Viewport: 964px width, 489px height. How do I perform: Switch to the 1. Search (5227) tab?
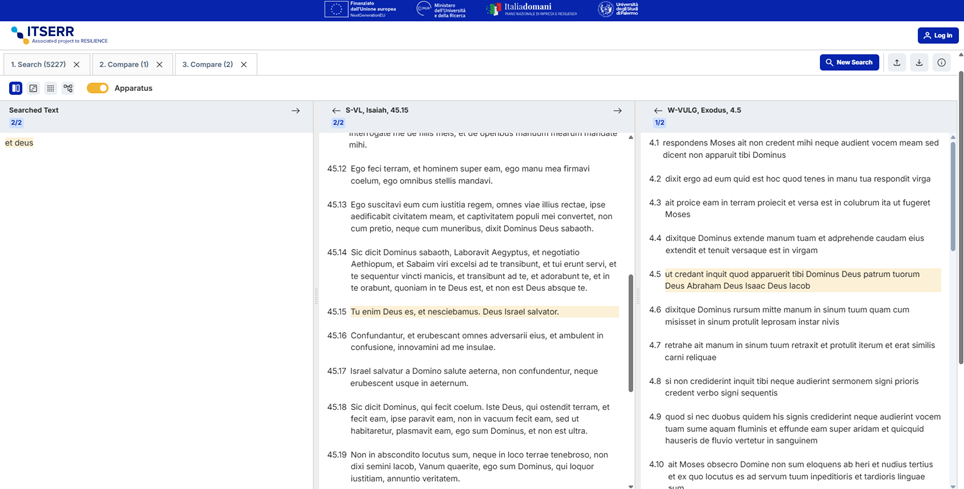(38, 64)
